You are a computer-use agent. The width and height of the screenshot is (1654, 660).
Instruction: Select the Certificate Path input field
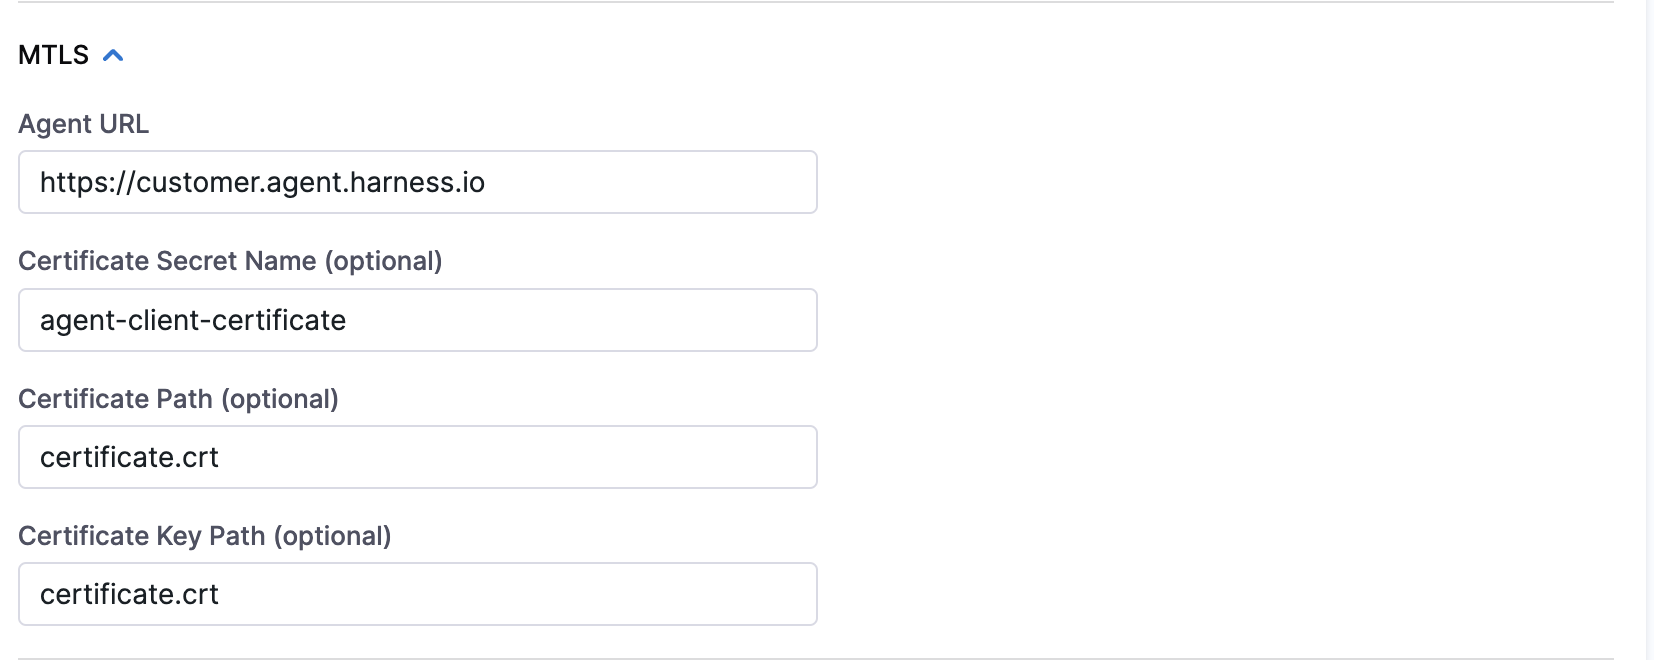(418, 457)
